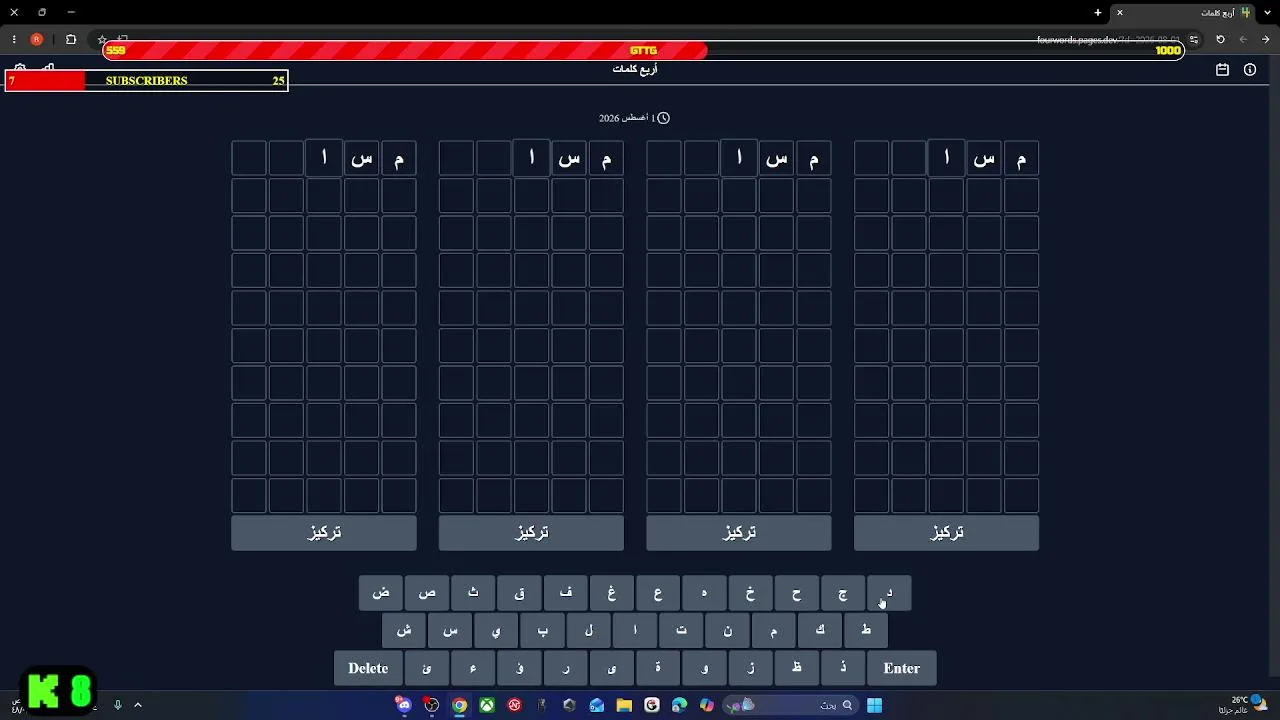This screenshot has width=1280, height=720.
Task: Tap the ي key on the keyboard
Action: [496, 630]
